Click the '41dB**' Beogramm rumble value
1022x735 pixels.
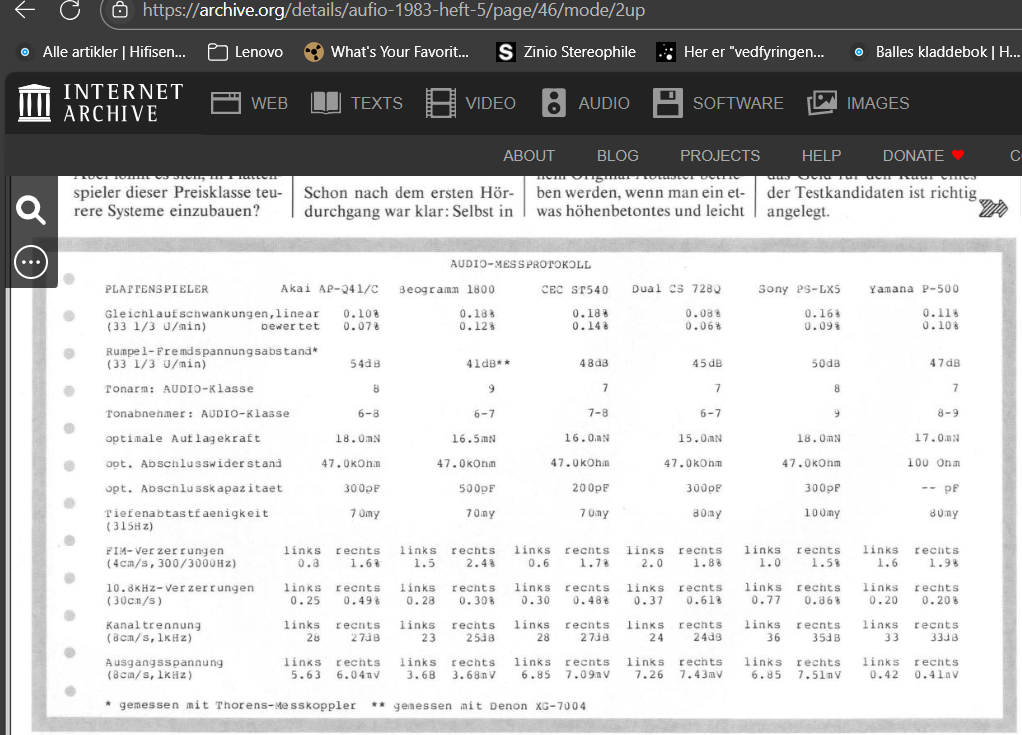click(488, 364)
